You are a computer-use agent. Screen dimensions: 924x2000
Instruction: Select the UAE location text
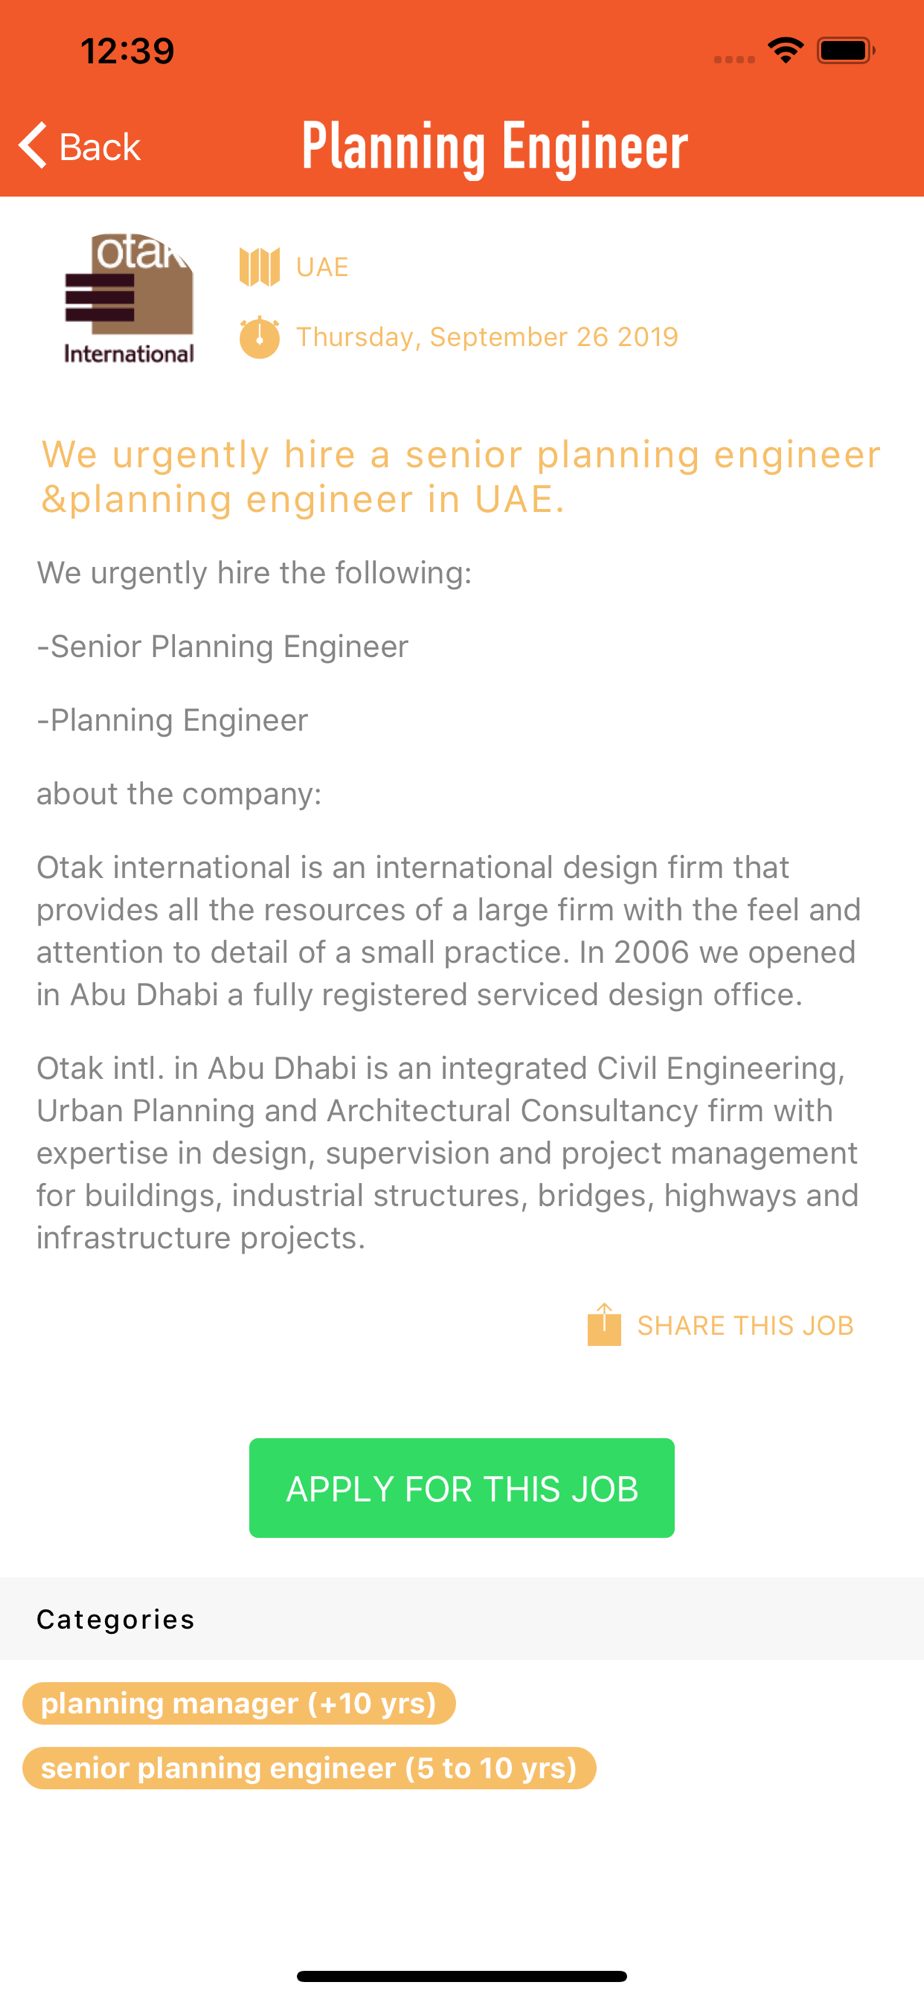(x=322, y=267)
